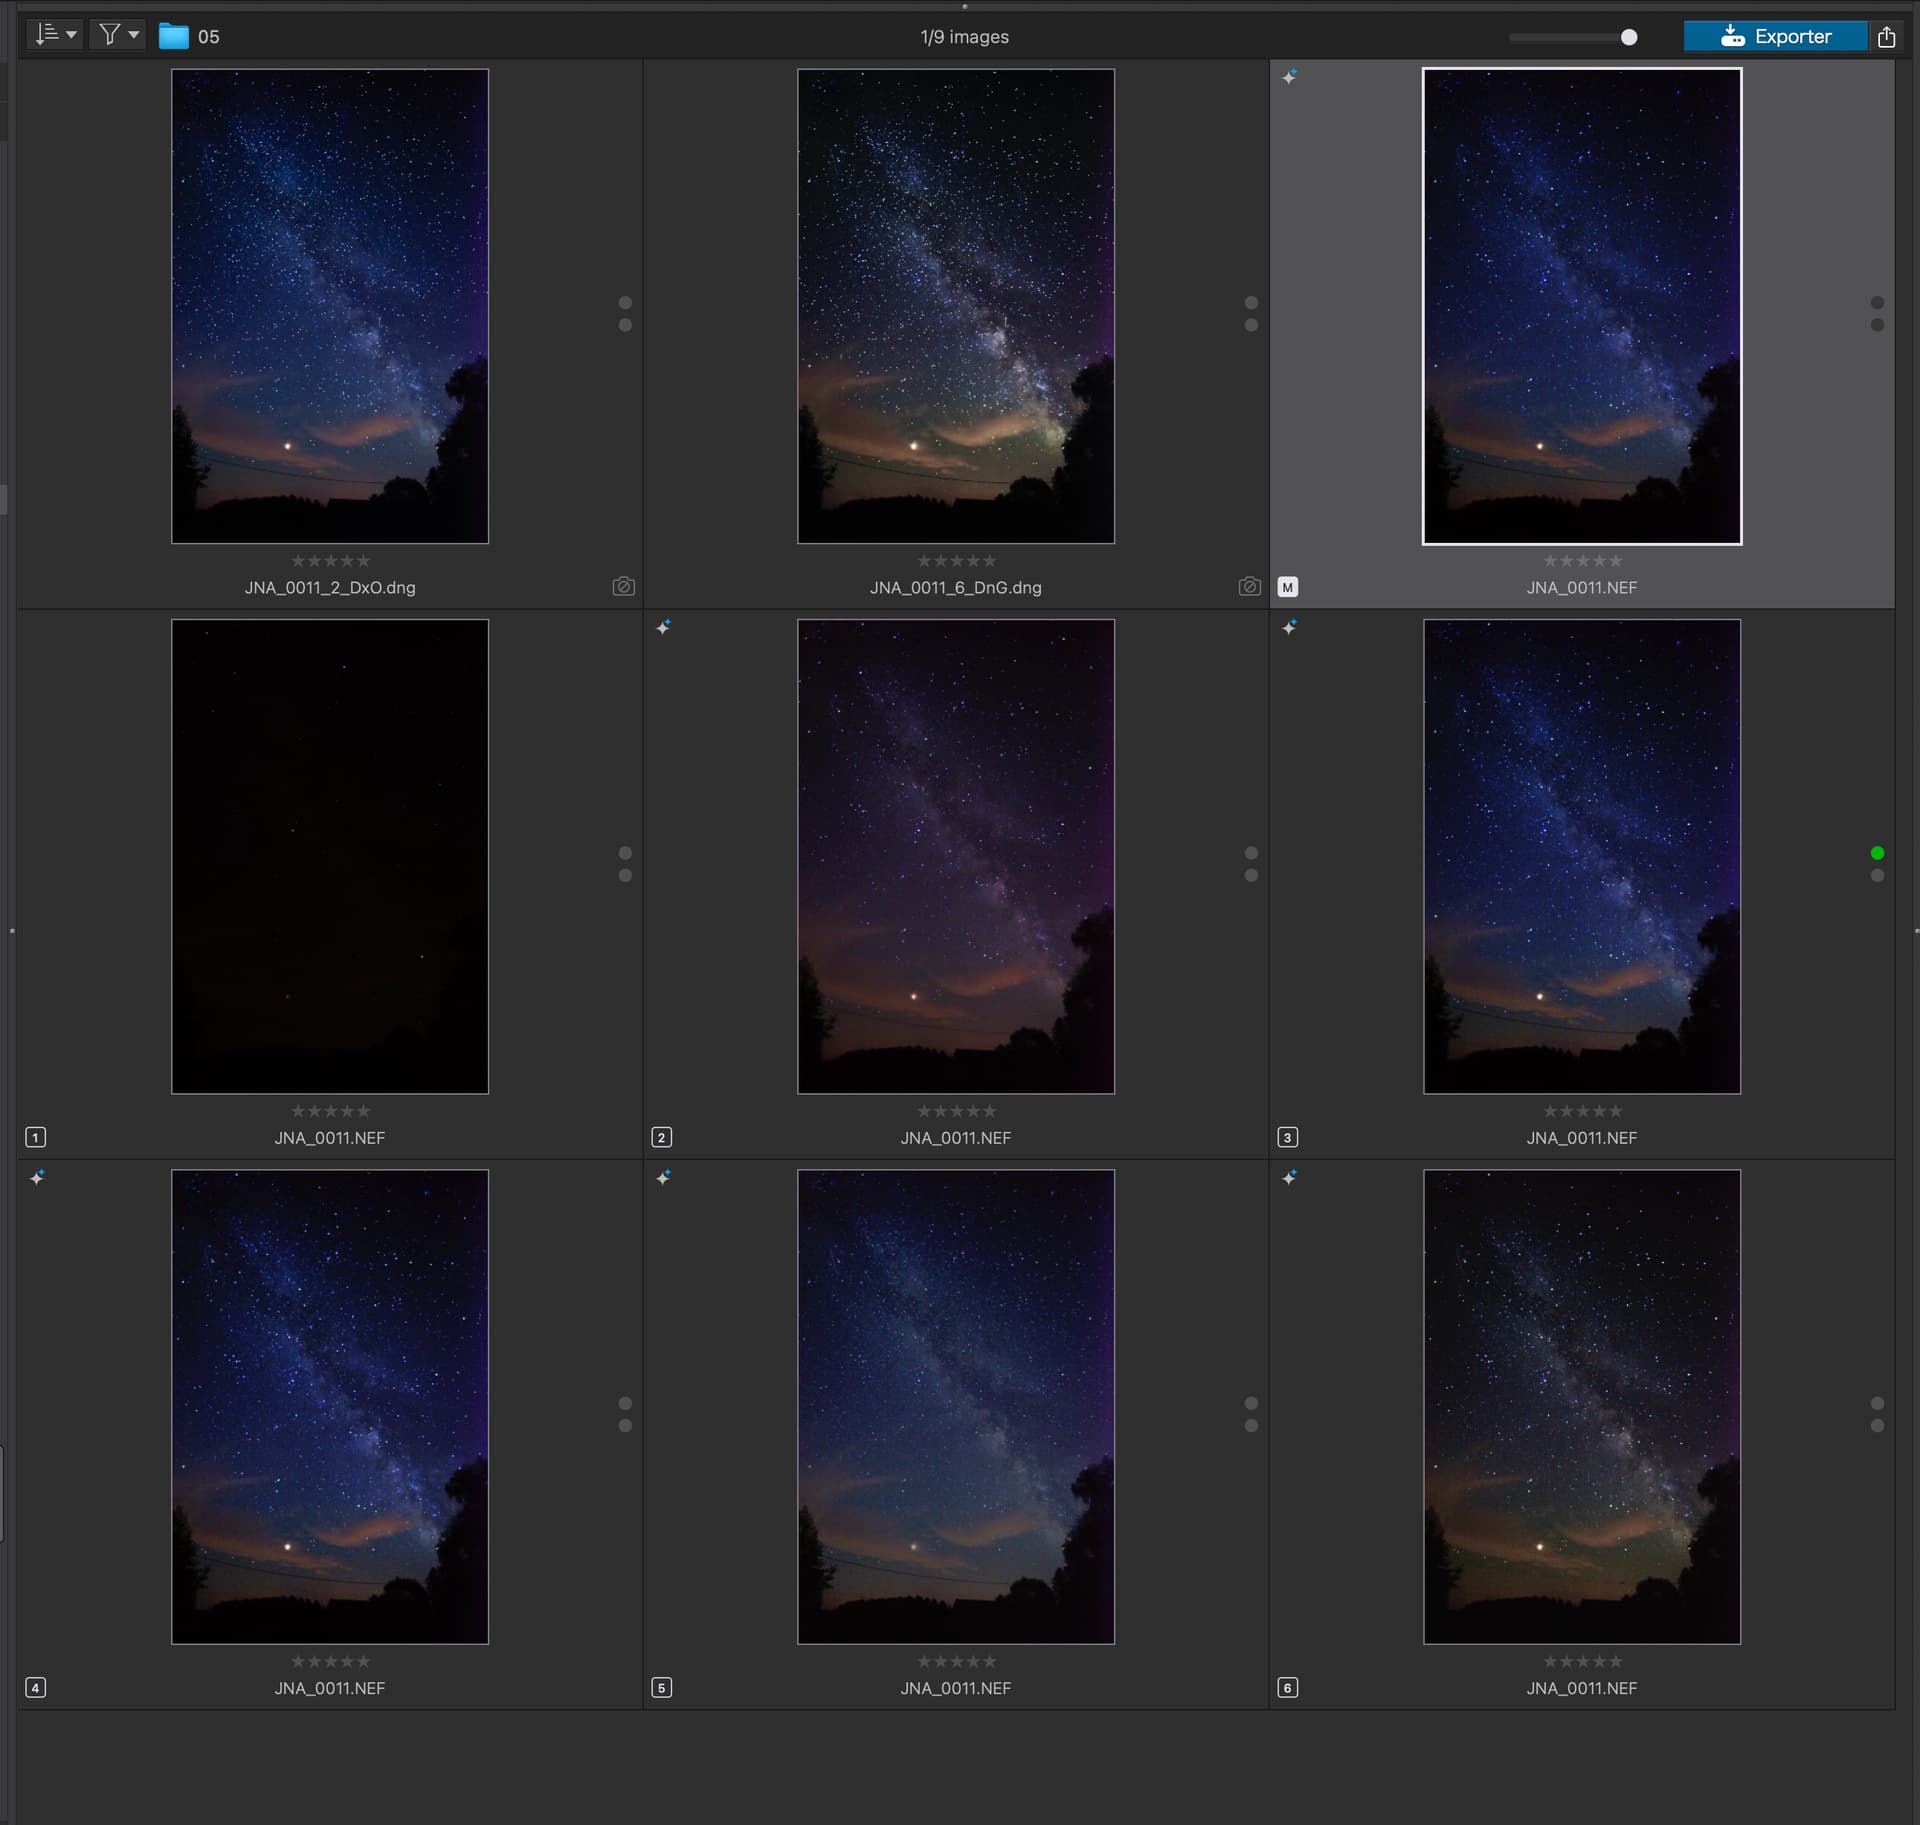This screenshot has height=1825, width=1920.
Task: Select virtual copy 5 thumbnail
Action: [956, 1407]
